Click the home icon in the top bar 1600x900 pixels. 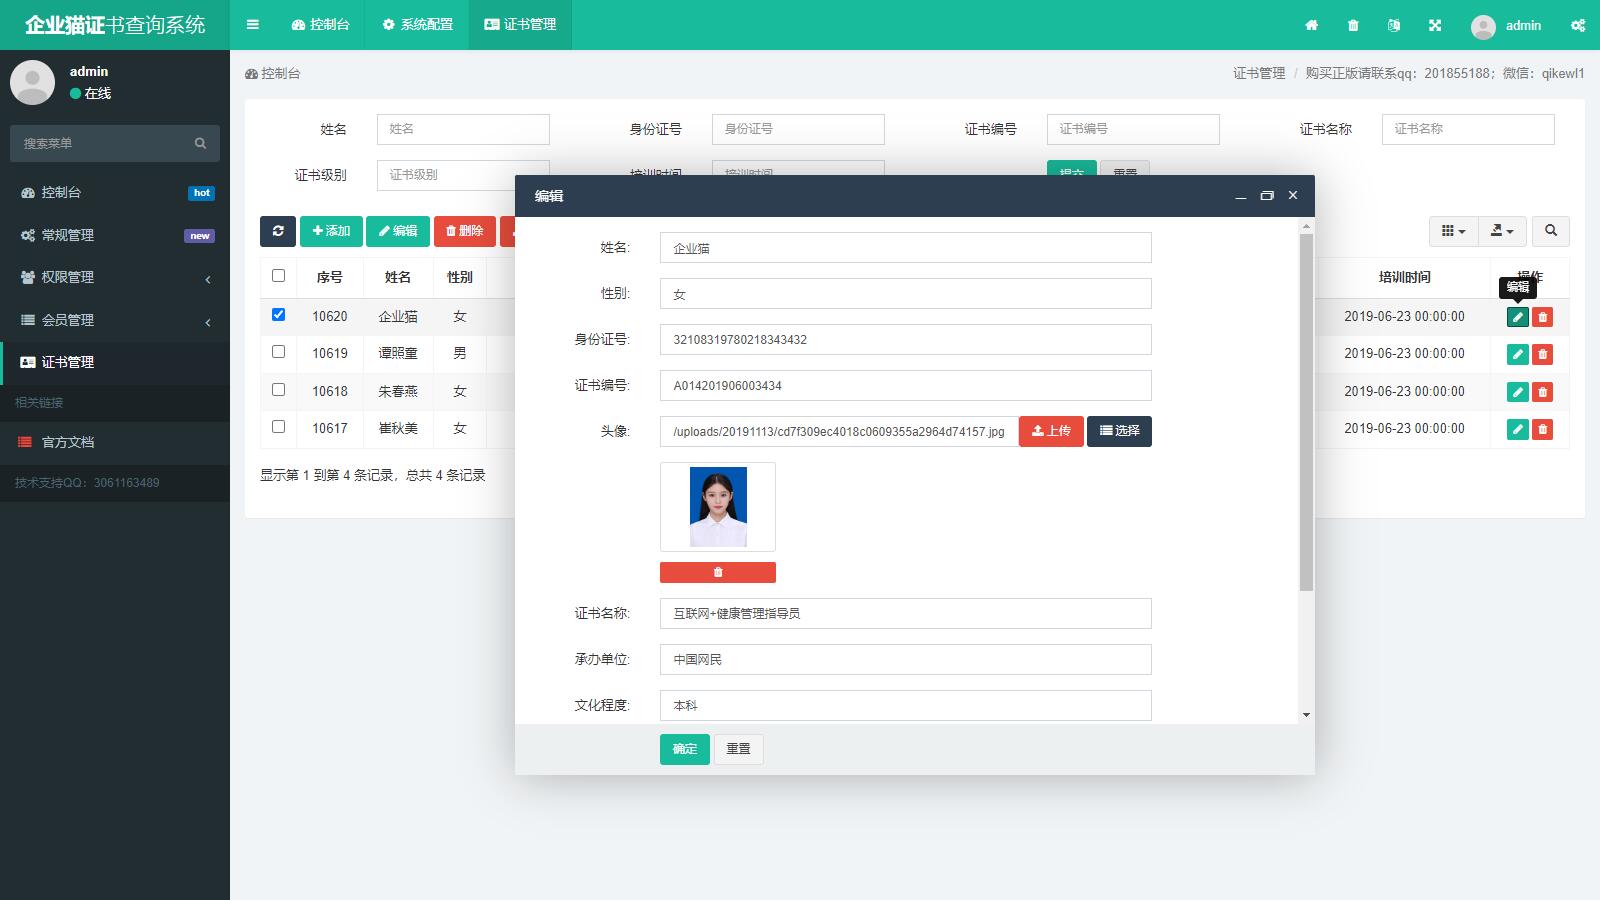(1311, 25)
